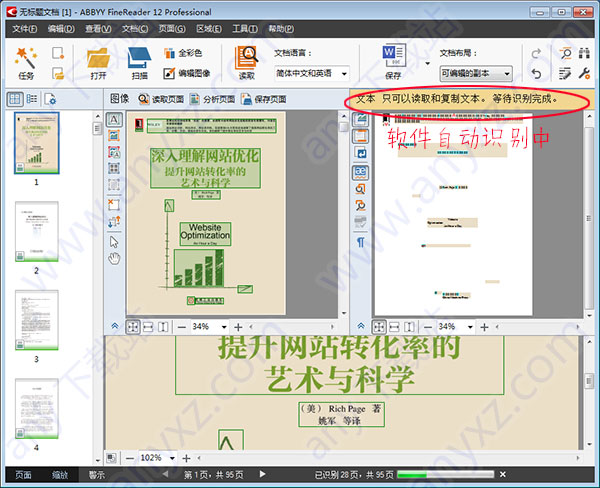Choose the hand pan tool
This screenshot has height=488, width=600.
(114, 259)
